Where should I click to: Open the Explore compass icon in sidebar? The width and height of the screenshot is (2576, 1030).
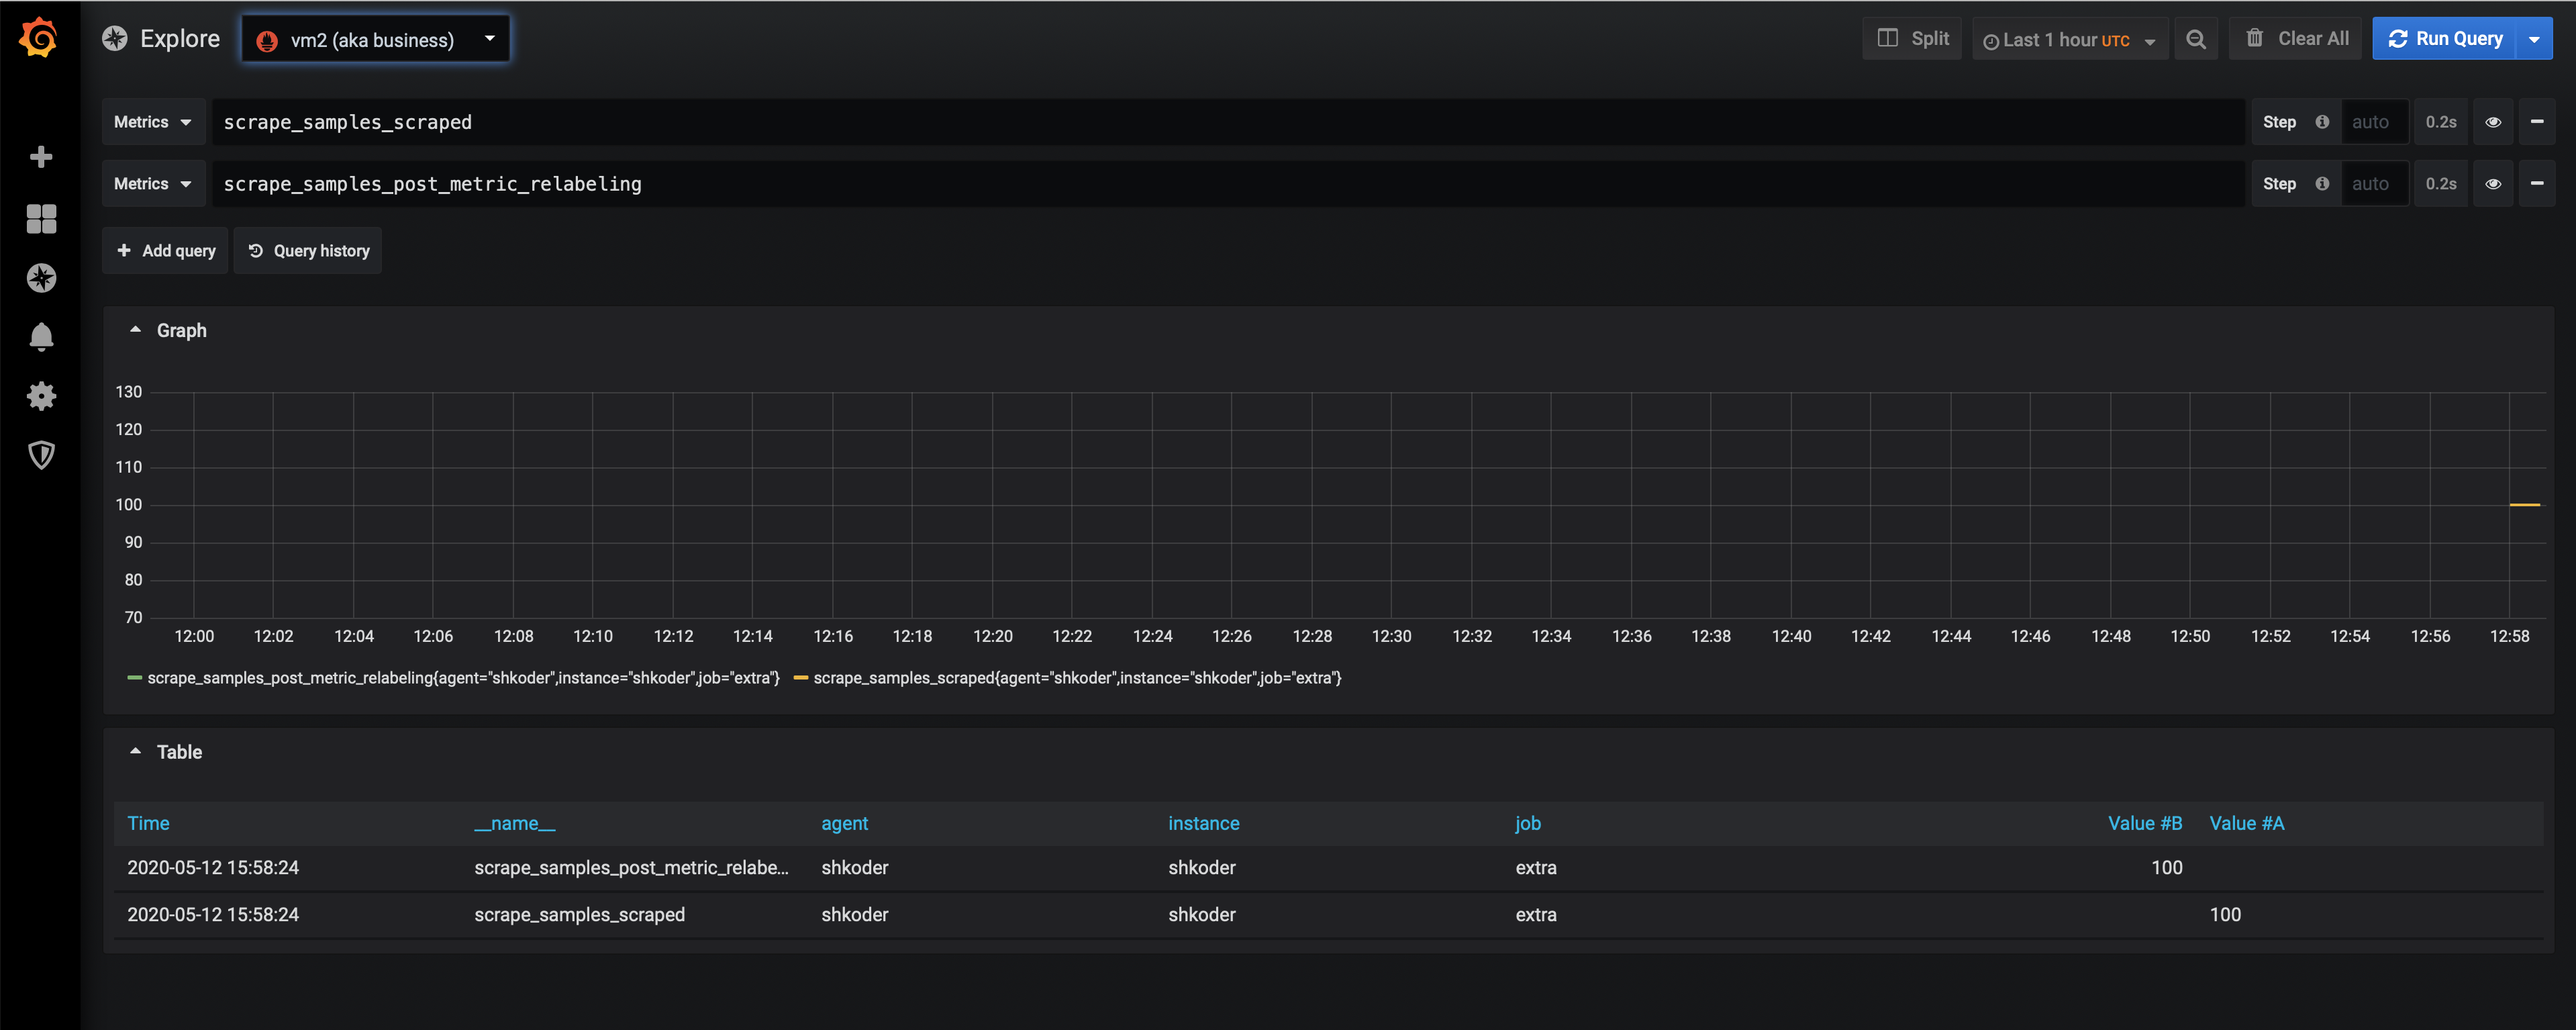(x=41, y=278)
